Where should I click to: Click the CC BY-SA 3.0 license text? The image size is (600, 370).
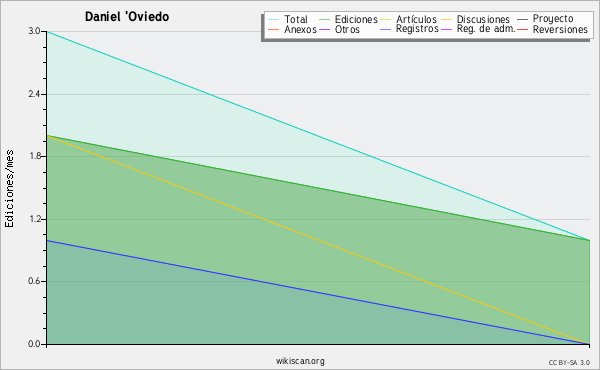(x=569, y=362)
